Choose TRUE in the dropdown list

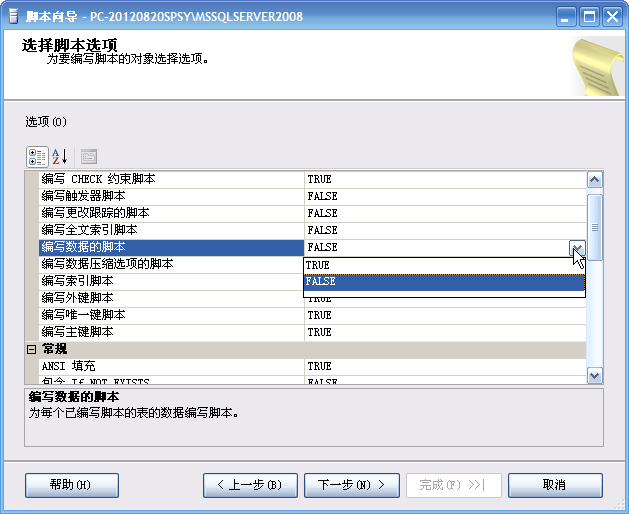click(x=444, y=265)
